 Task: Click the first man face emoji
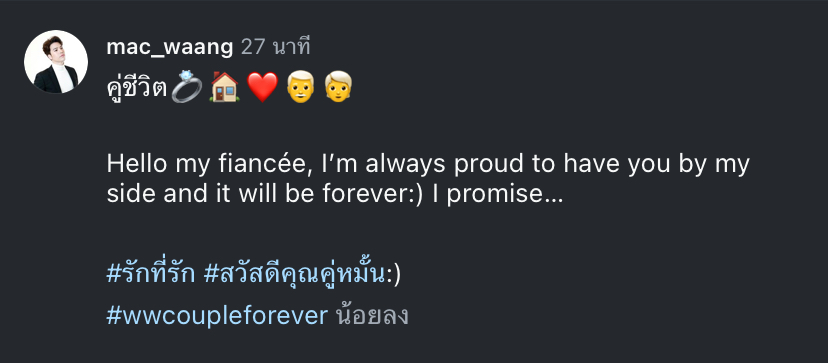coord(300,87)
